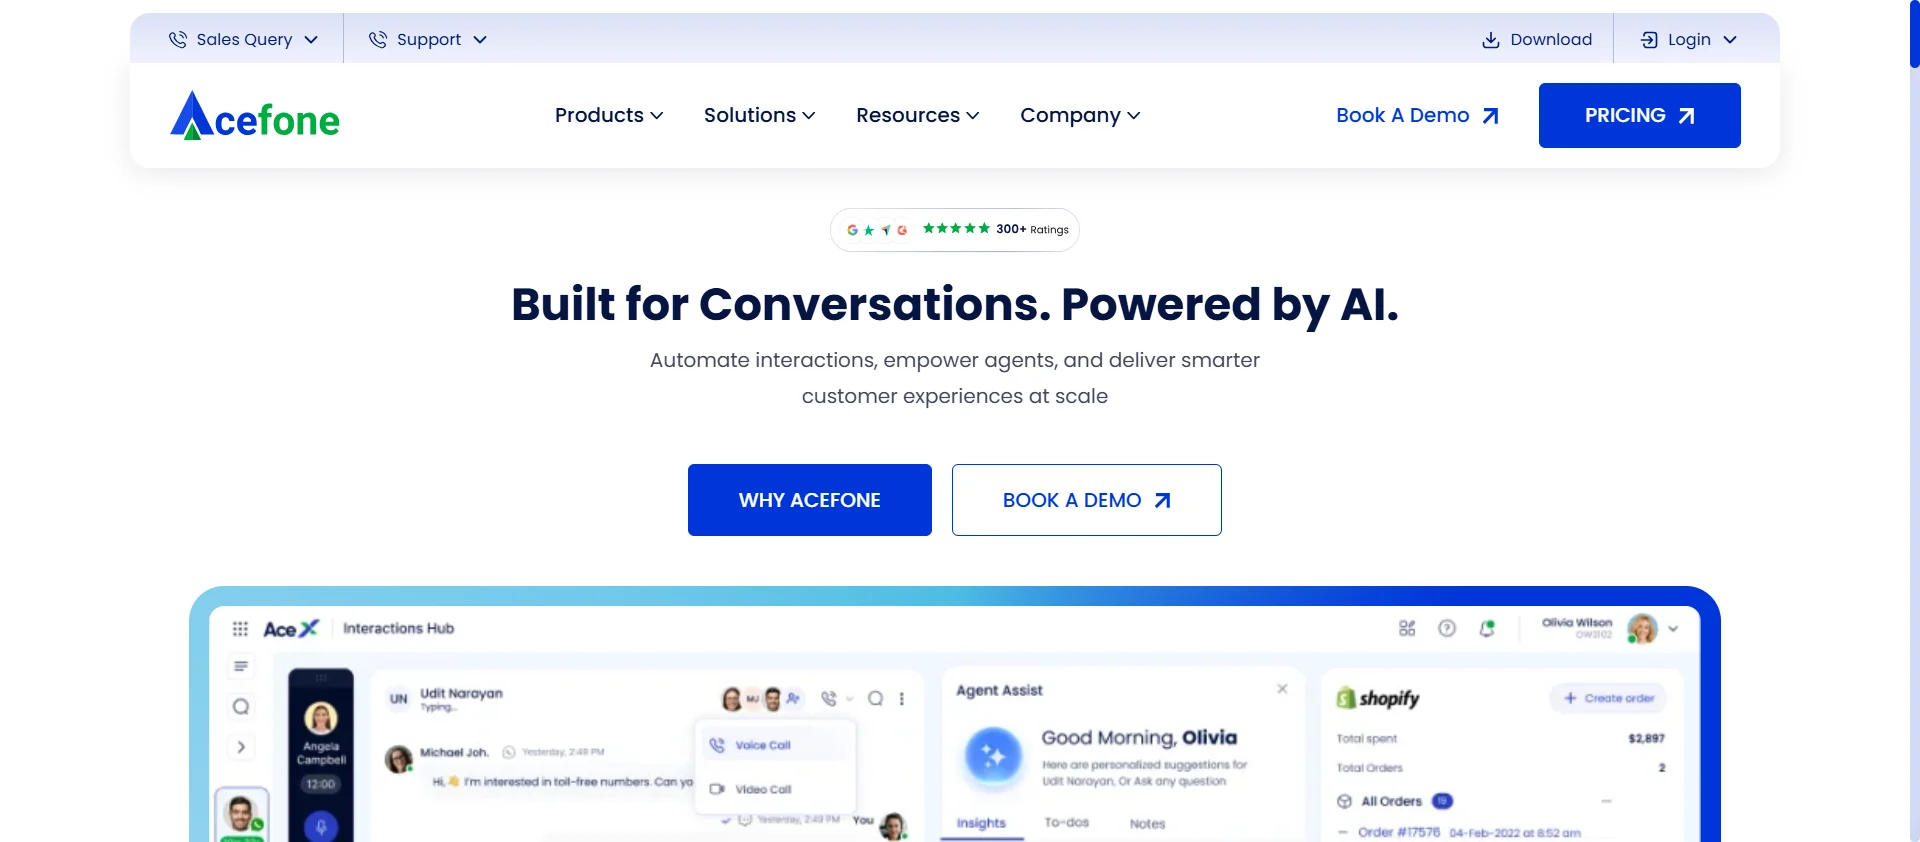Switch to the Notes tab
The width and height of the screenshot is (1920, 842).
coord(1147,824)
